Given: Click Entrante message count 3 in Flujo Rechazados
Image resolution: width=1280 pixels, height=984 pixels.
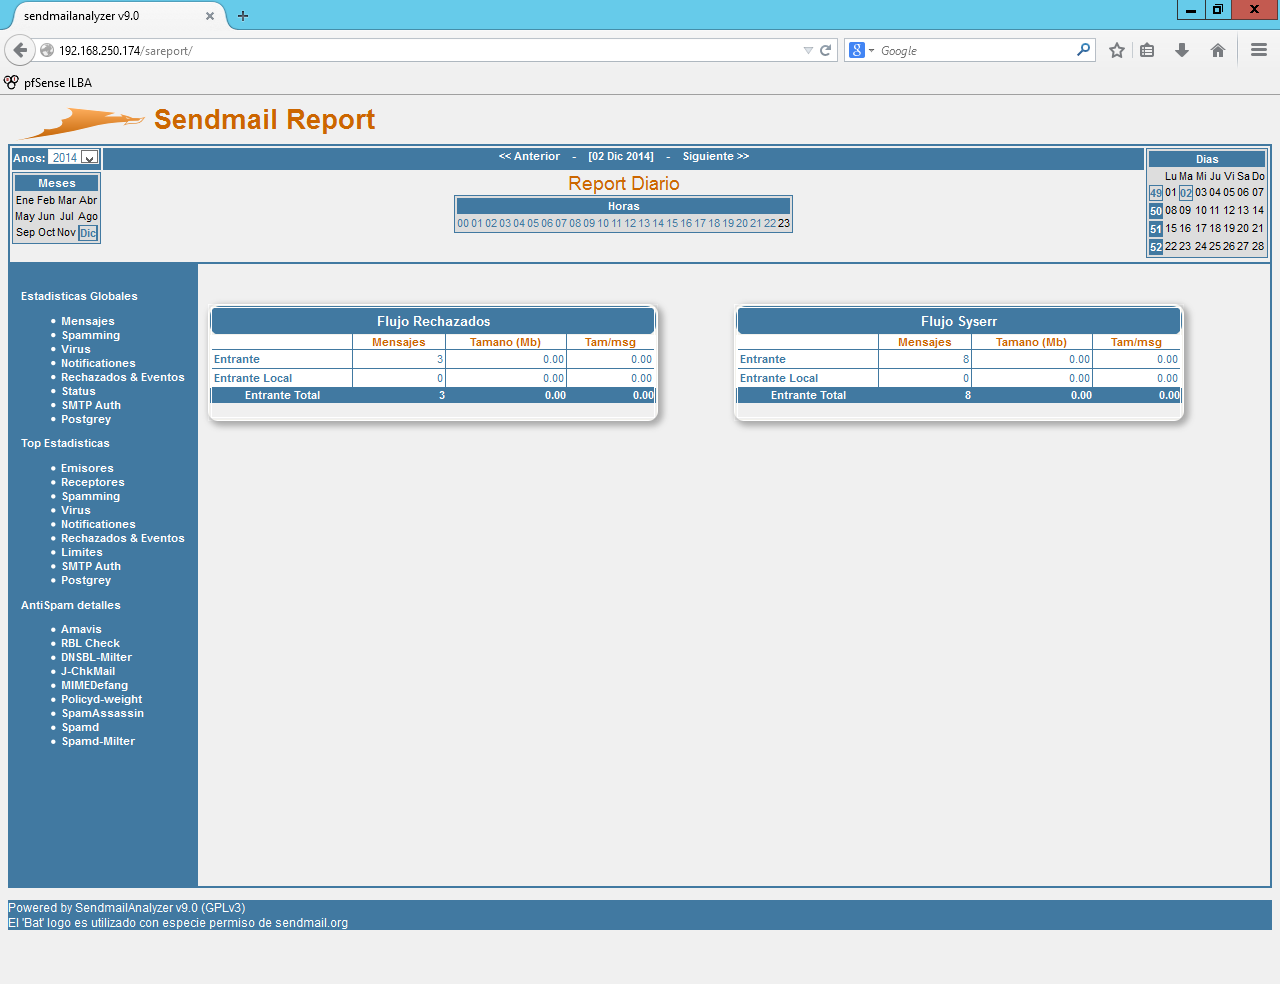Looking at the screenshot, I should tap(440, 359).
